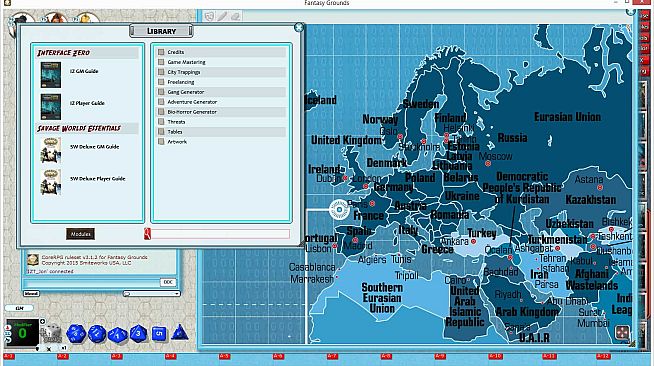The width and height of the screenshot is (654, 366).
Task: Roll the blue d6 die
Action: [x=159, y=333]
